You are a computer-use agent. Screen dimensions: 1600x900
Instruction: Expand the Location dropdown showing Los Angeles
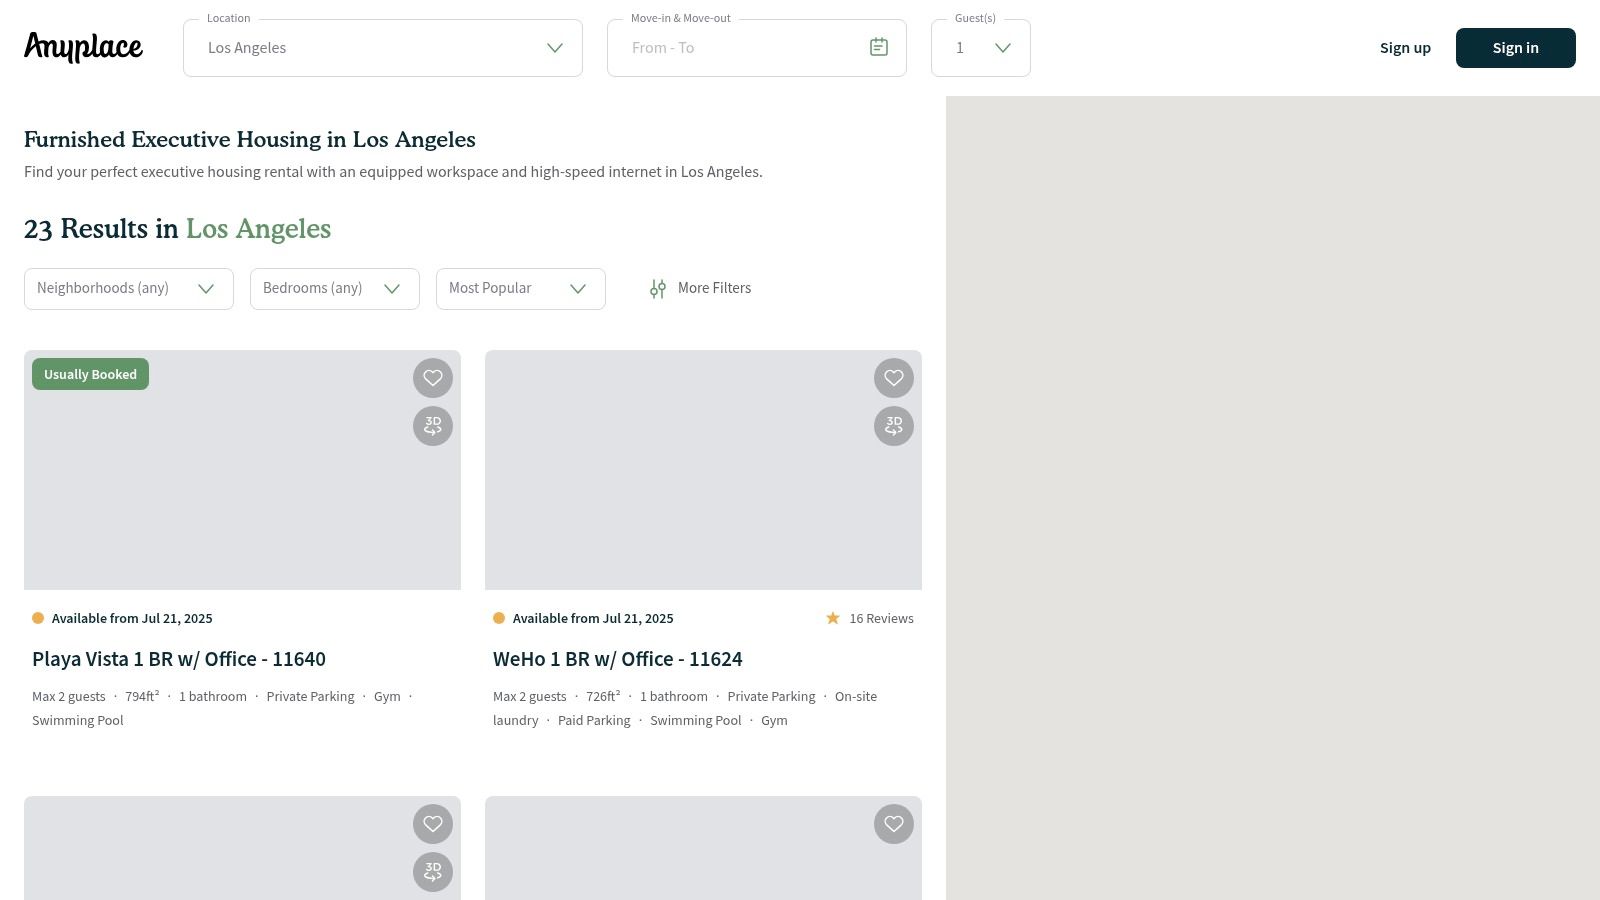(x=383, y=48)
